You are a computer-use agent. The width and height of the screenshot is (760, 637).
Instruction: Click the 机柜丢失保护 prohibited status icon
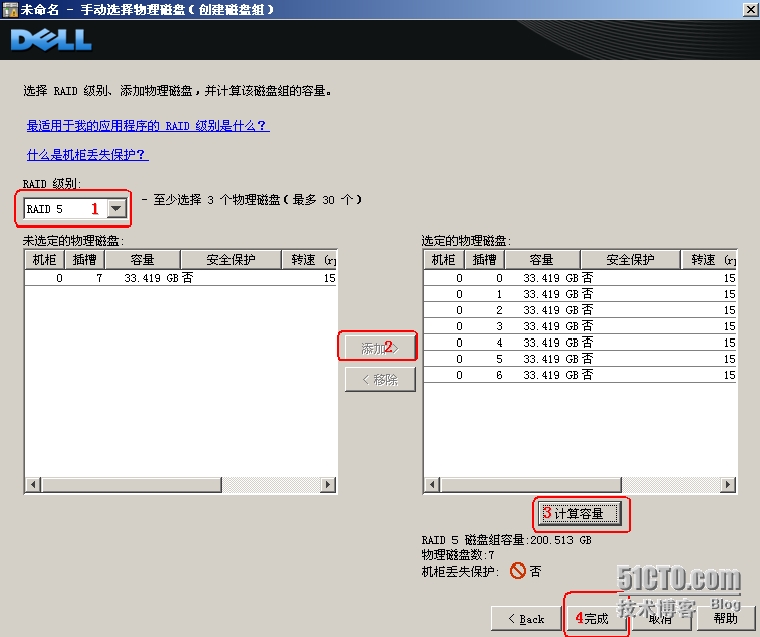(518, 571)
